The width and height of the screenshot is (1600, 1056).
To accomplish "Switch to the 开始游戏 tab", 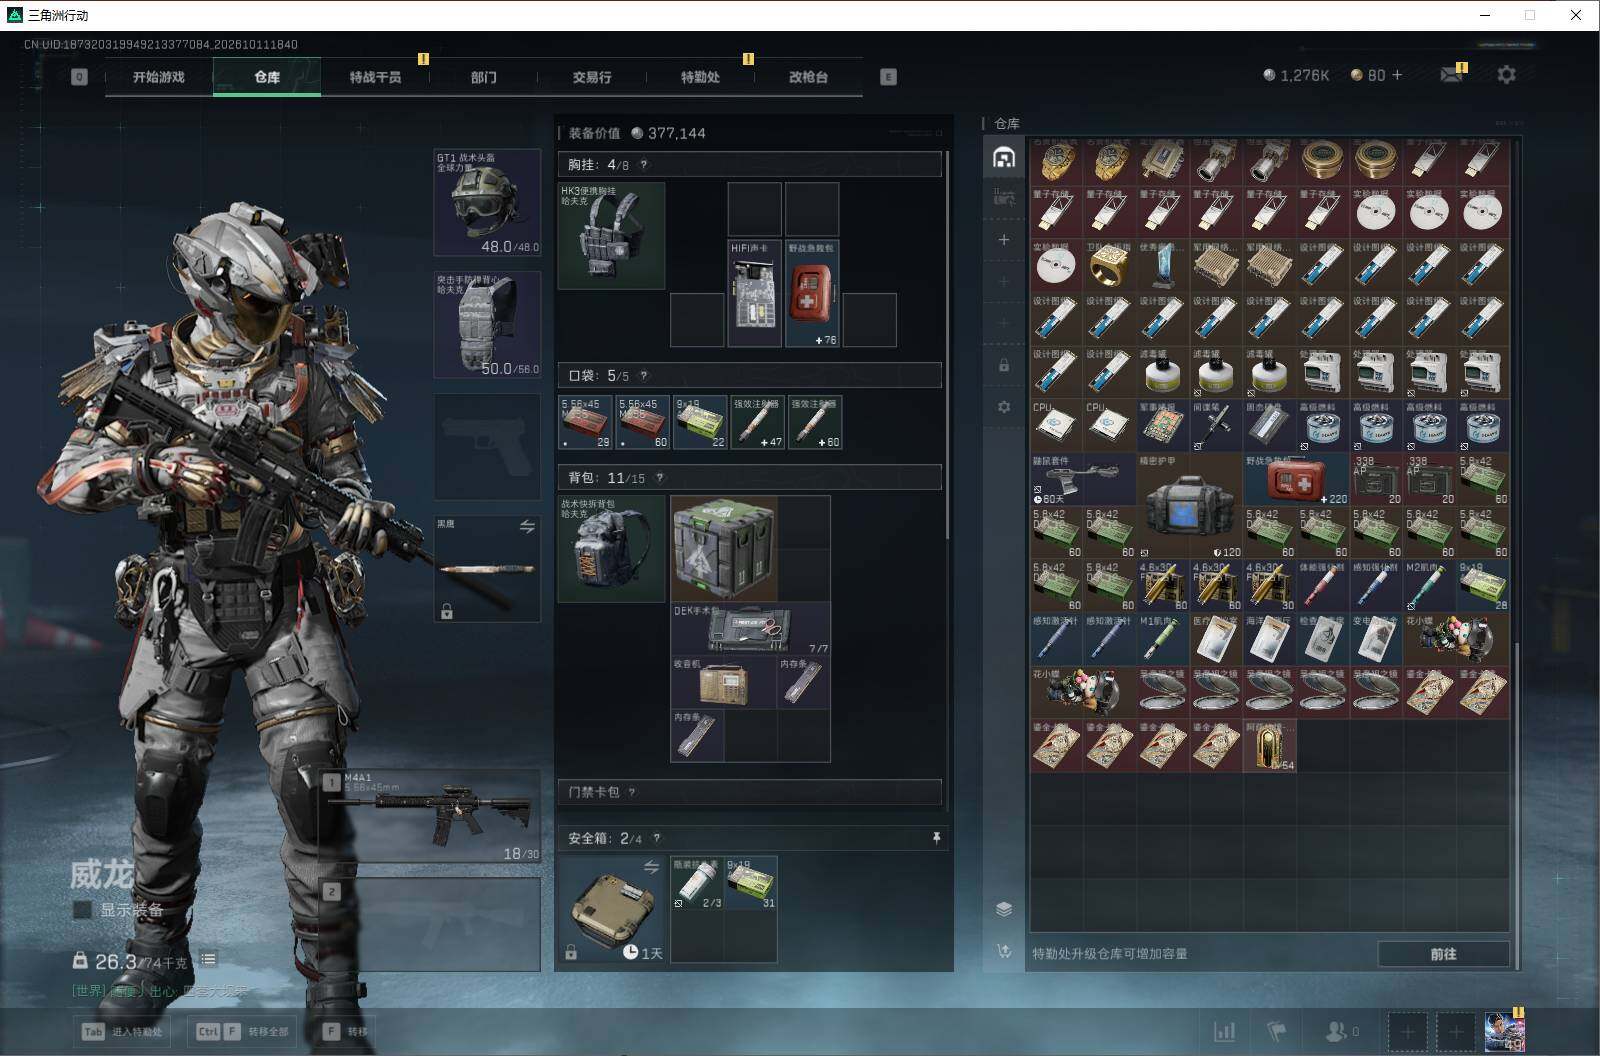I will tap(159, 77).
